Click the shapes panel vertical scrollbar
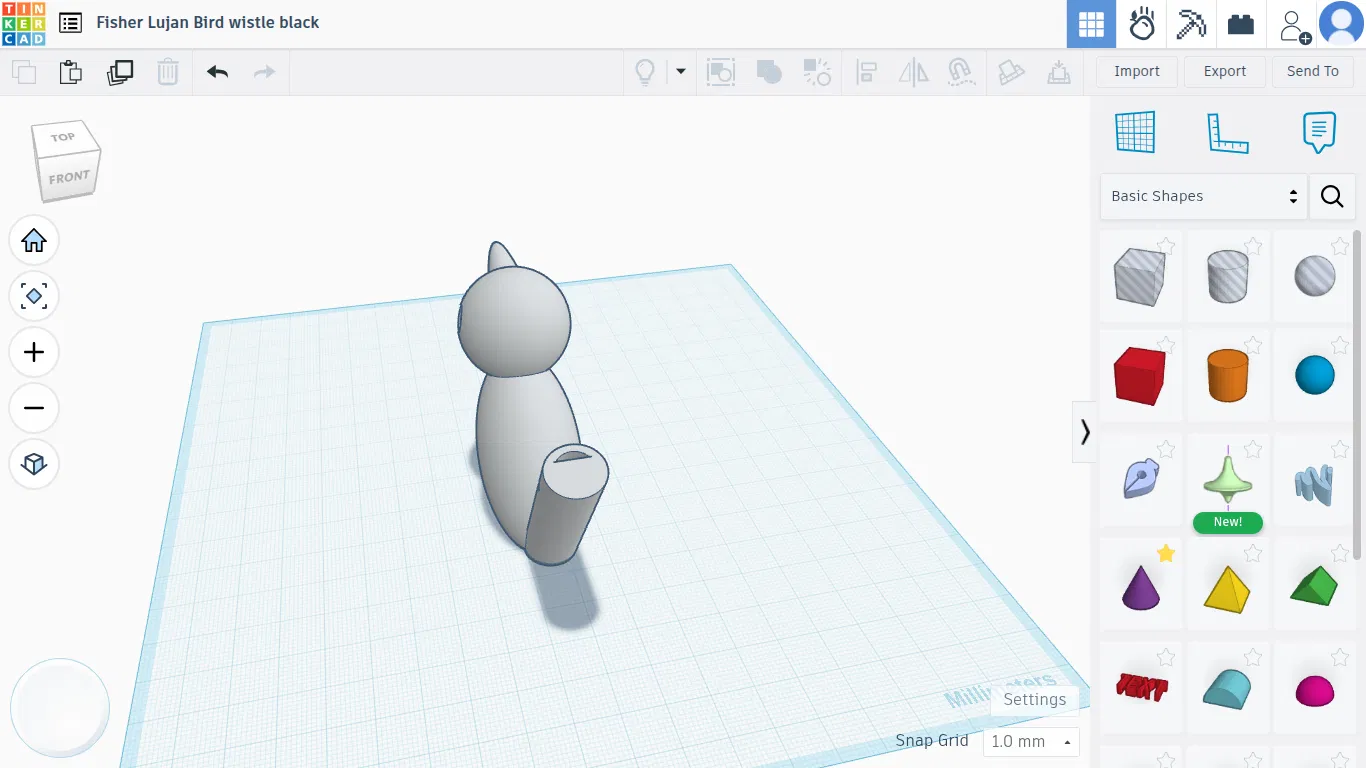The image size is (1366, 768). 1357,395
